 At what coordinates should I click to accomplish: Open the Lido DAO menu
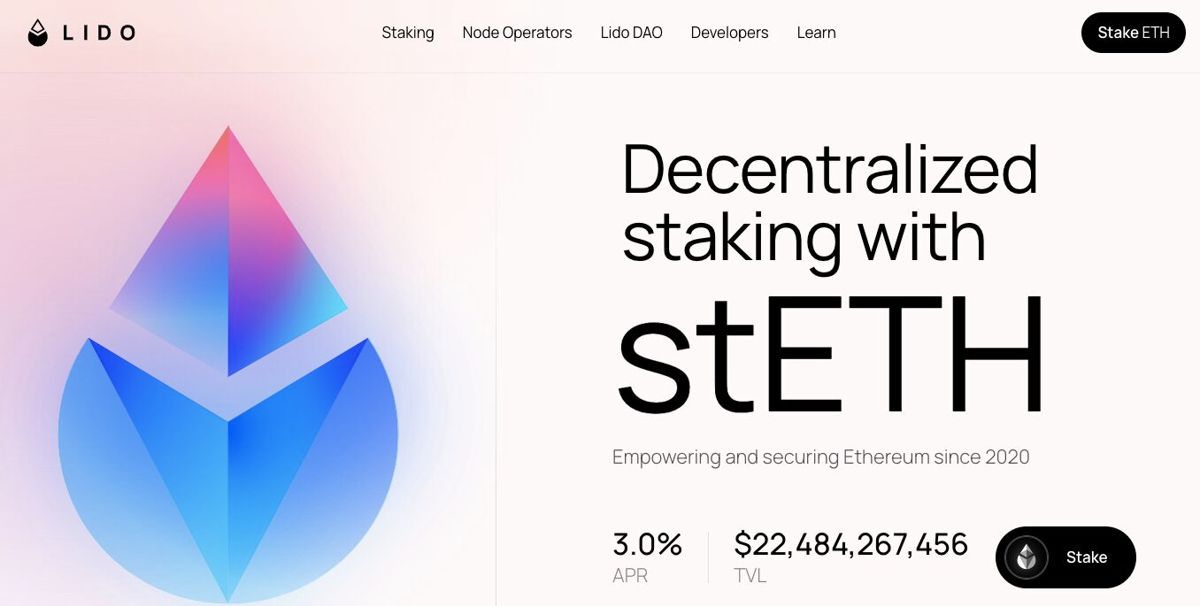(x=631, y=33)
